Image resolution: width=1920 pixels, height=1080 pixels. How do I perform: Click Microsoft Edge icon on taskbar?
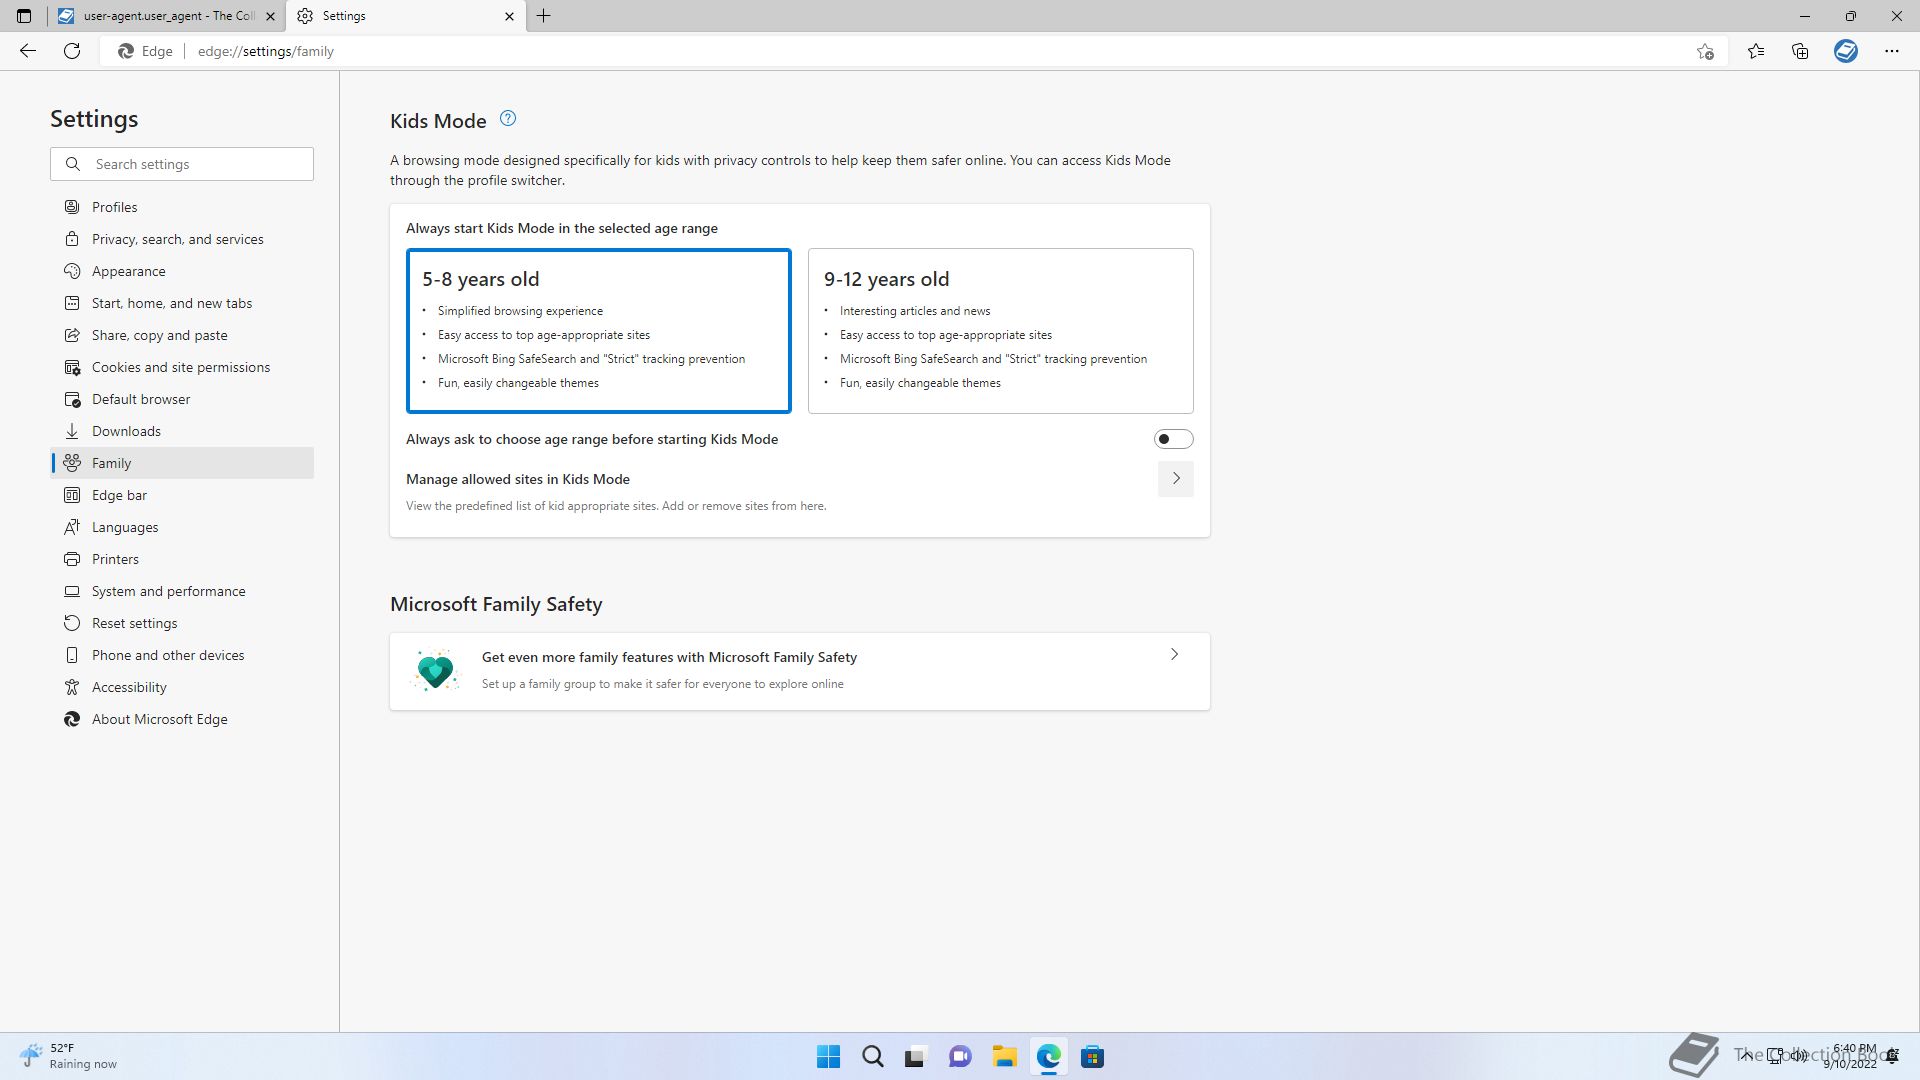(x=1048, y=1057)
